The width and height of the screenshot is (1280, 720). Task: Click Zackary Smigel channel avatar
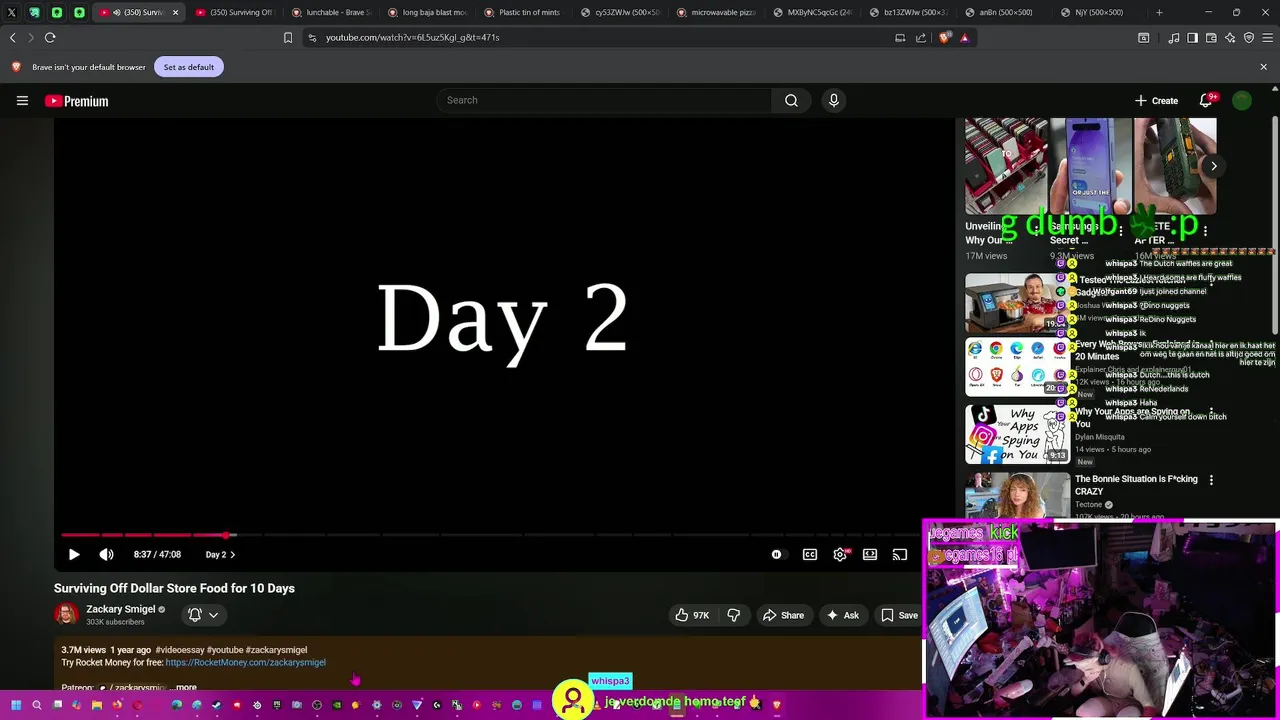point(66,614)
